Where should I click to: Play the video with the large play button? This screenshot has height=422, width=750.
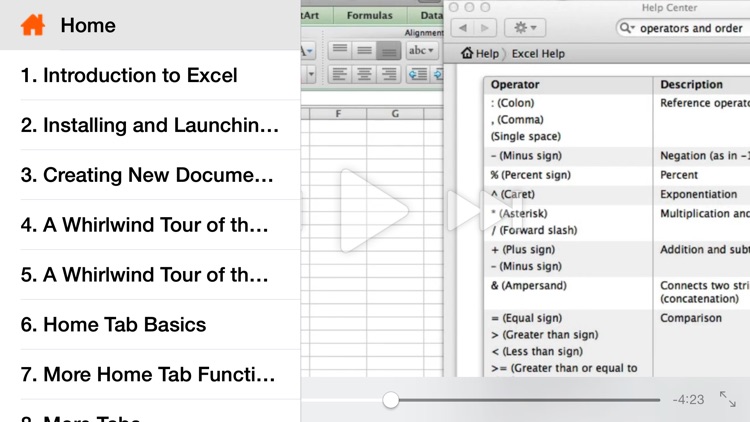coord(374,211)
